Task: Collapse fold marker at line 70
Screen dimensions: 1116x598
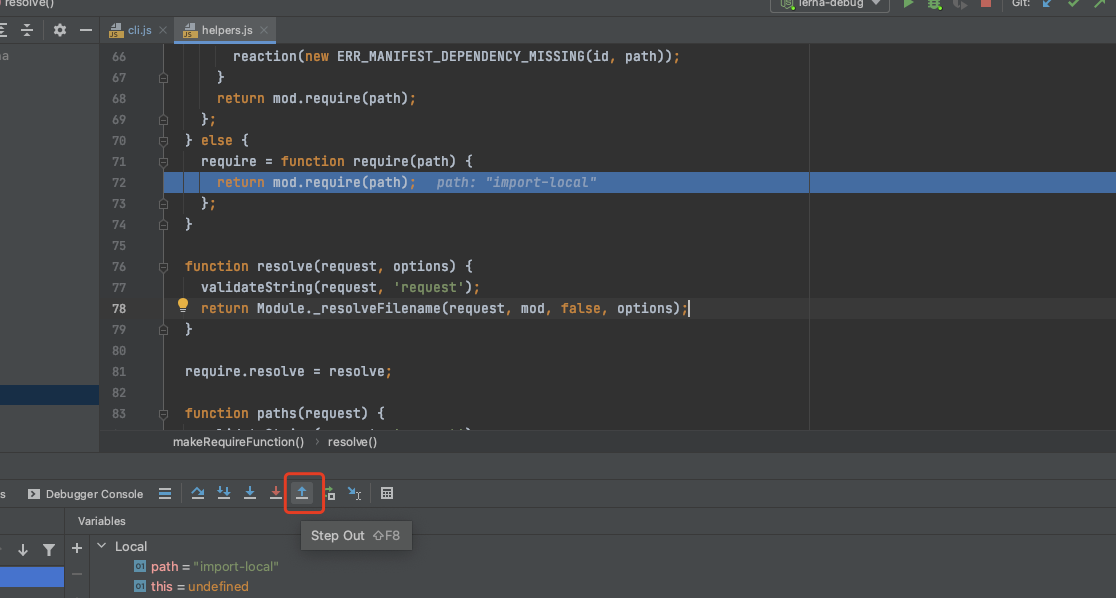Action: [163, 140]
